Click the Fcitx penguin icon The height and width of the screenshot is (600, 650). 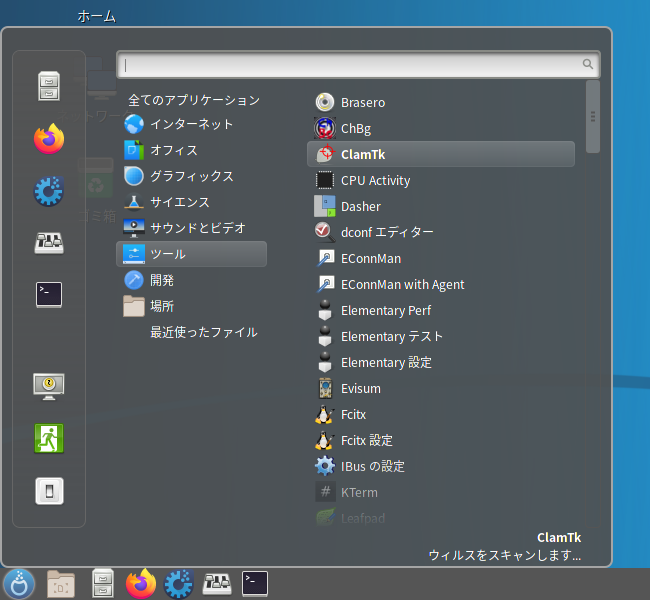(324, 415)
